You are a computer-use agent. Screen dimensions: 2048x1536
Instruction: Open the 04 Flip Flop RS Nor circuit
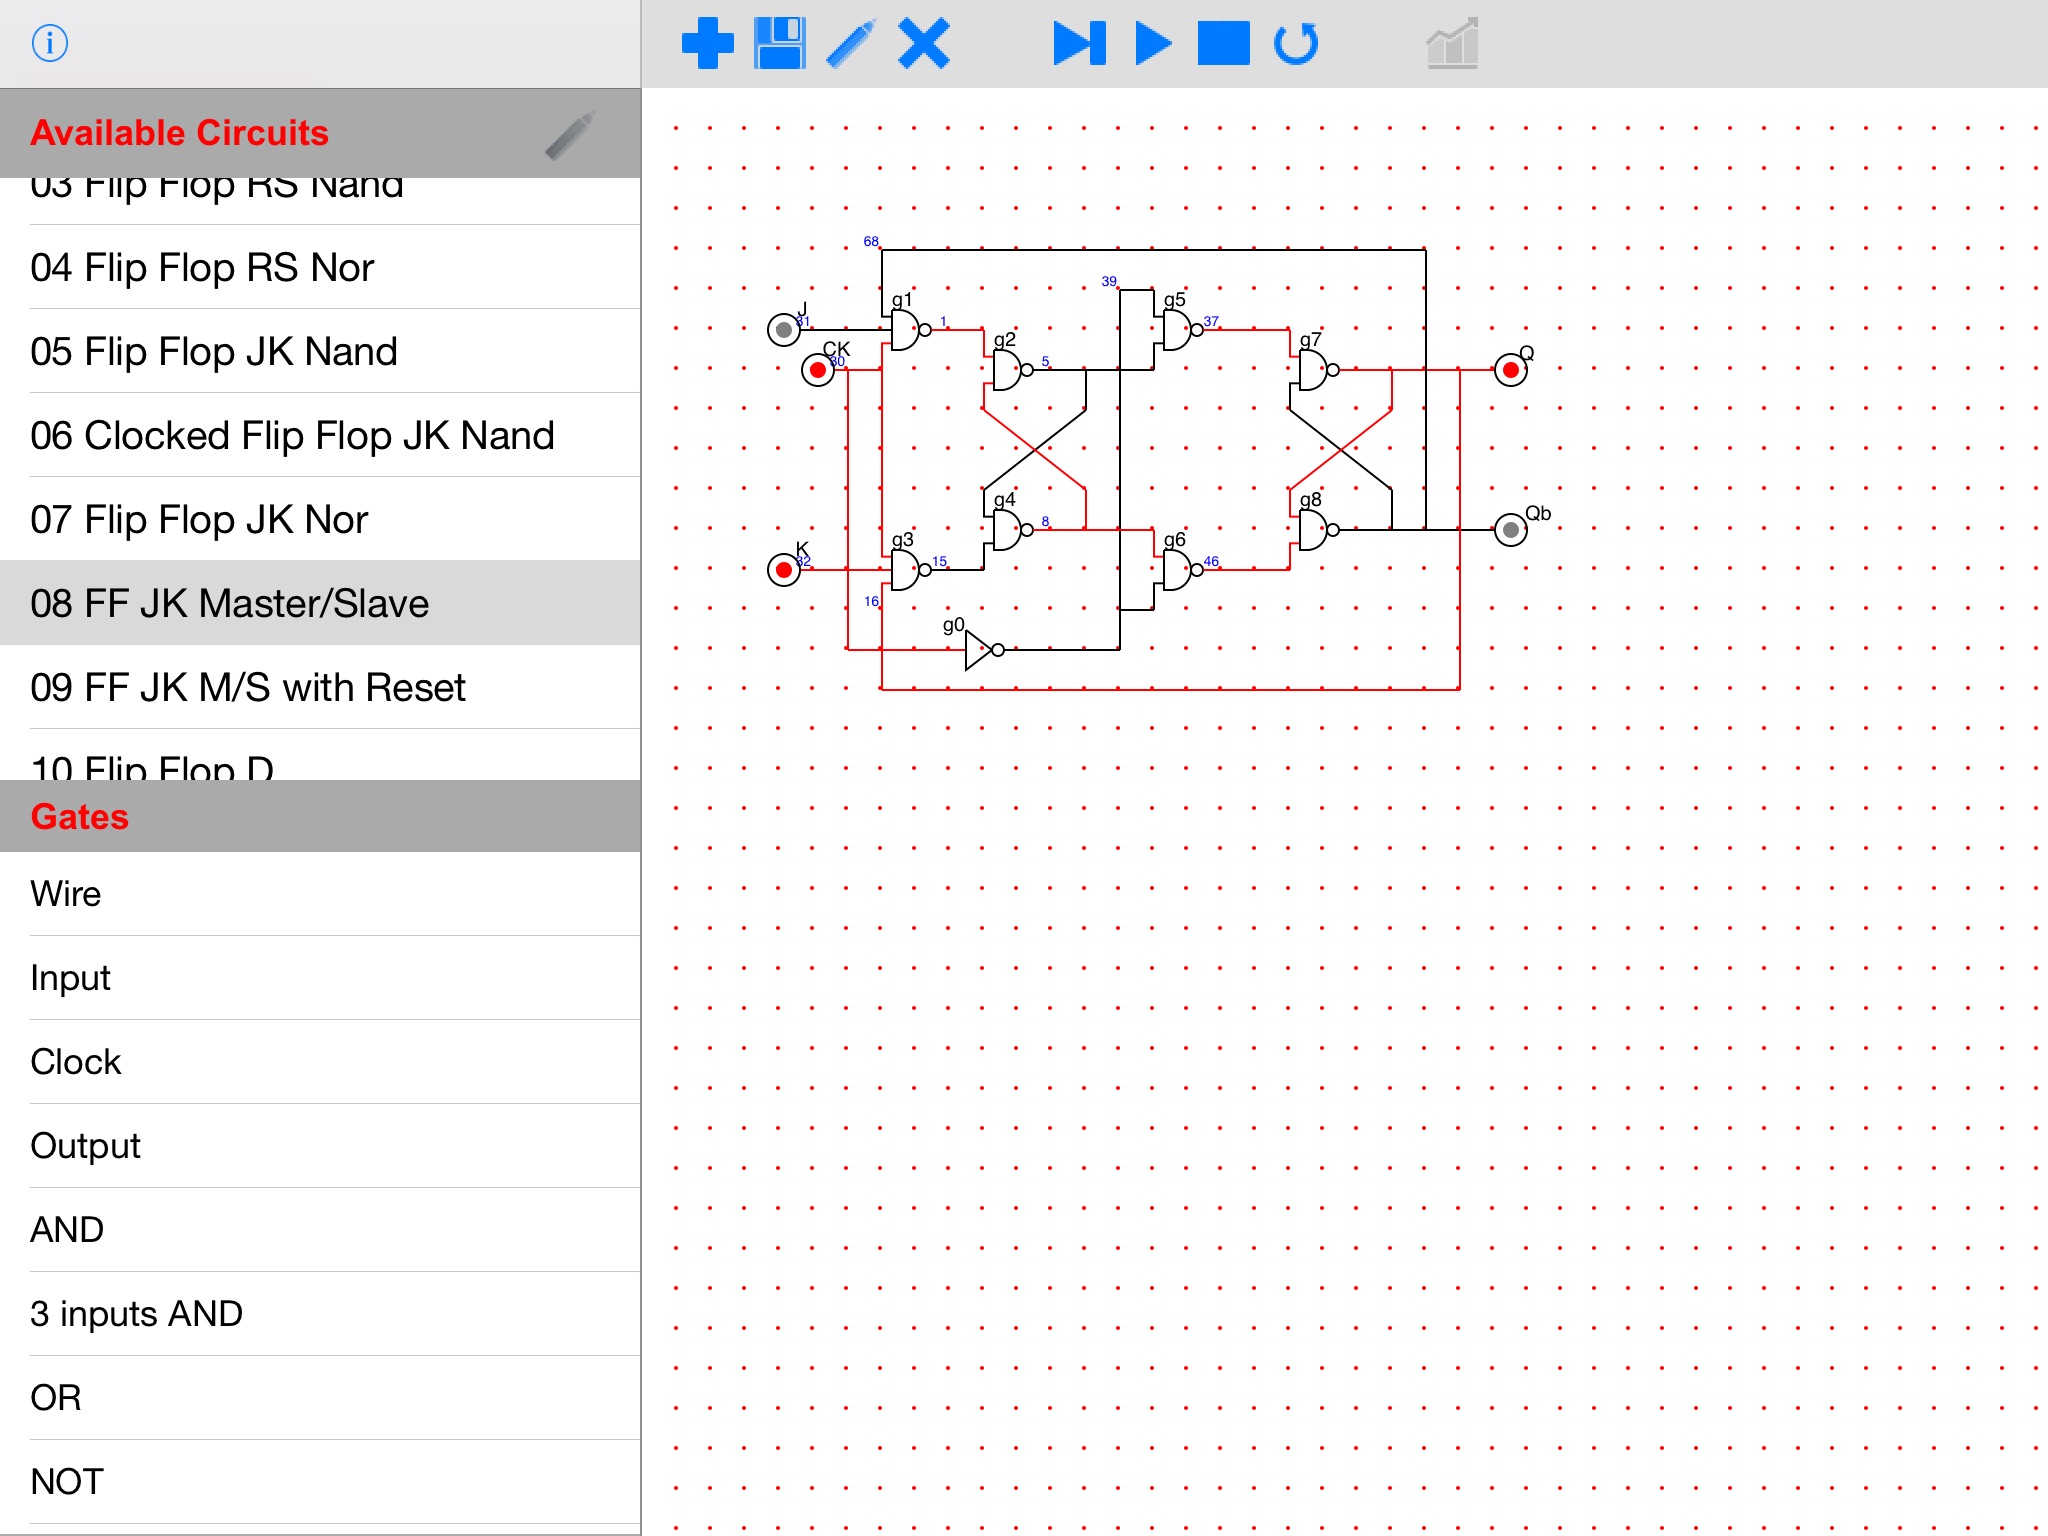click(x=320, y=267)
